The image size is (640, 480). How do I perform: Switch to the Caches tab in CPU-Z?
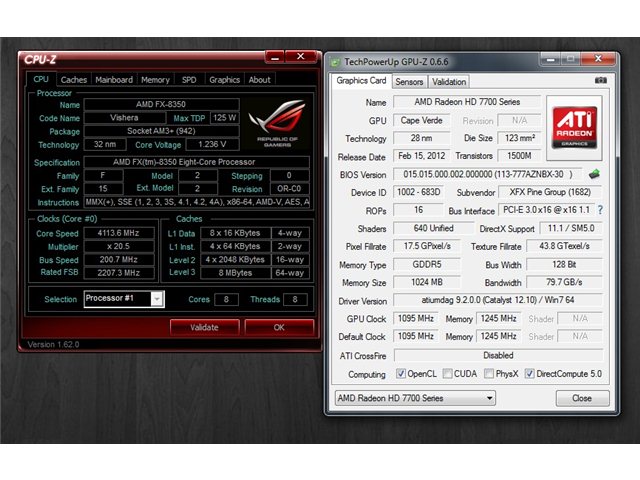point(73,80)
